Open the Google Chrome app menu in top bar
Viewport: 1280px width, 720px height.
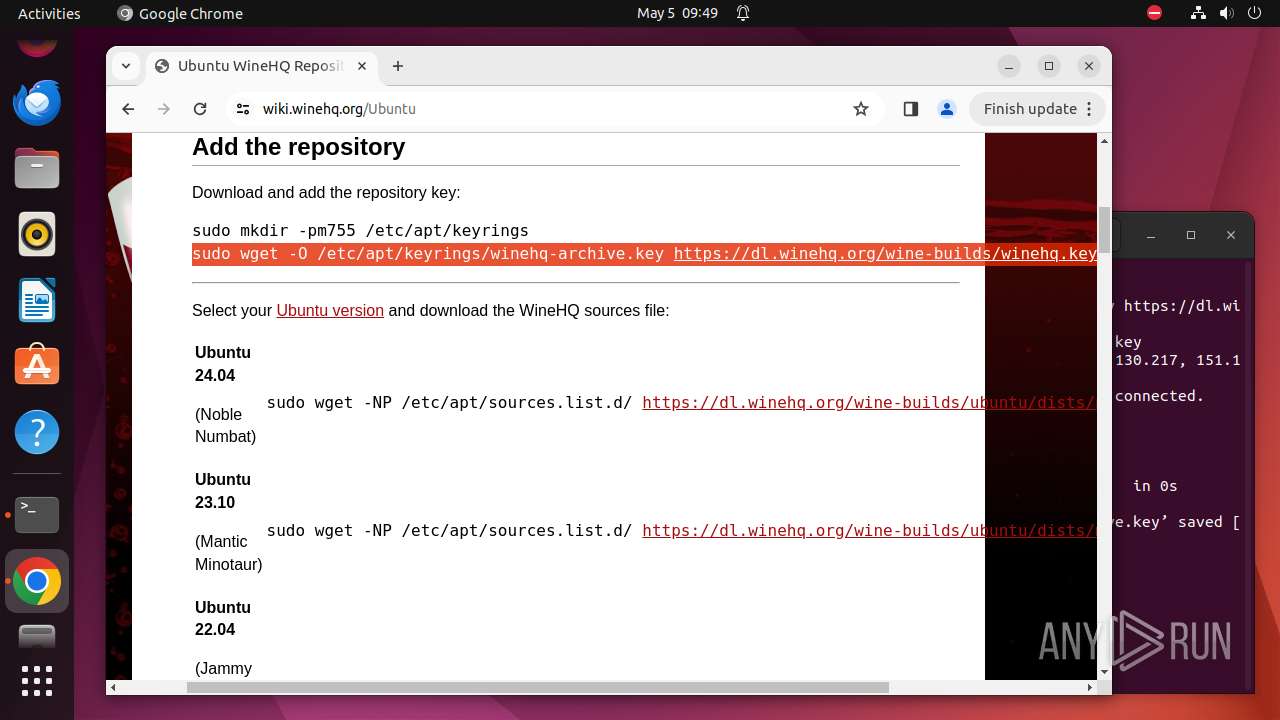pyautogui.click(x=180, y=13)
